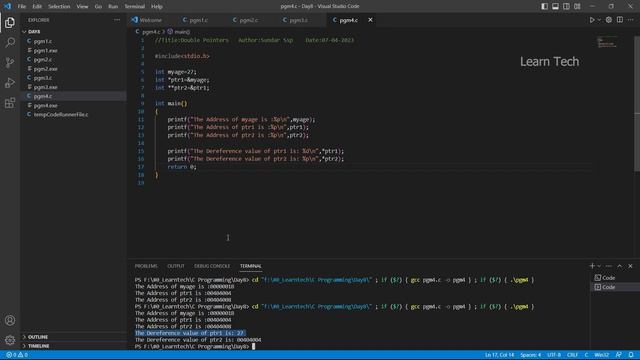Open the File menu
Image resolution: width=640 pixels, height=360 pixels.
pyautogui.click(x=22, y=7)
